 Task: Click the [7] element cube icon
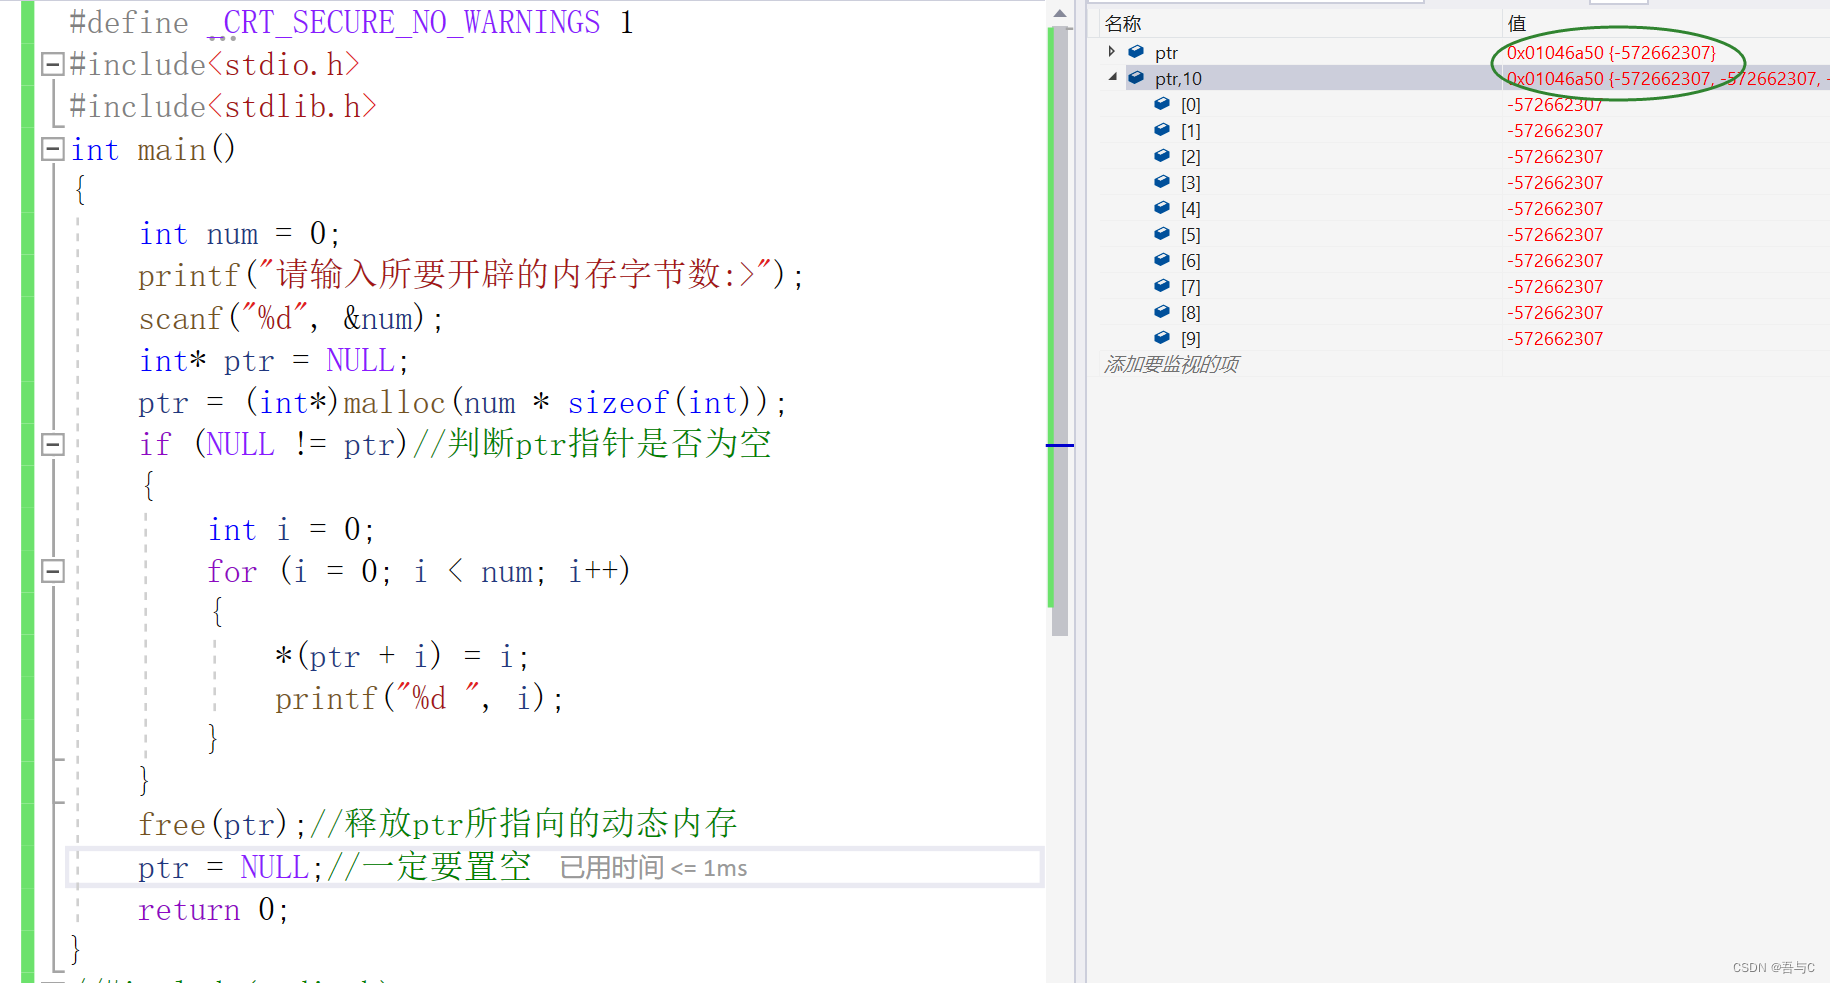click(1162, 285)
